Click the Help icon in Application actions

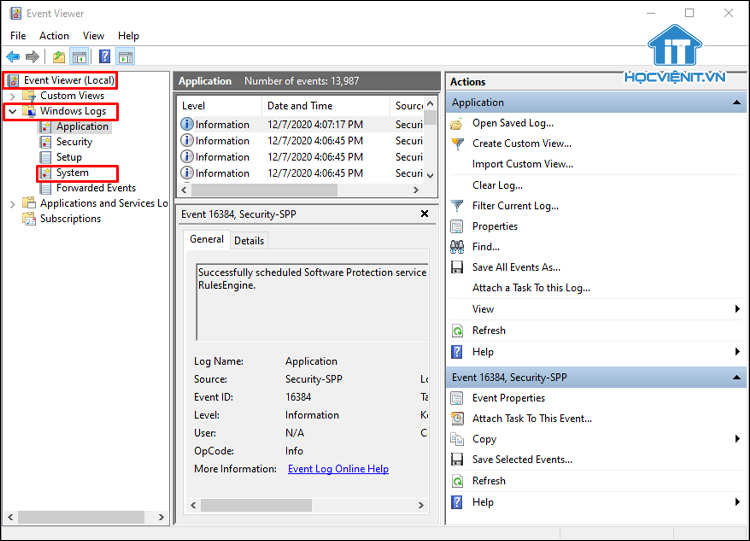(457, 352)
